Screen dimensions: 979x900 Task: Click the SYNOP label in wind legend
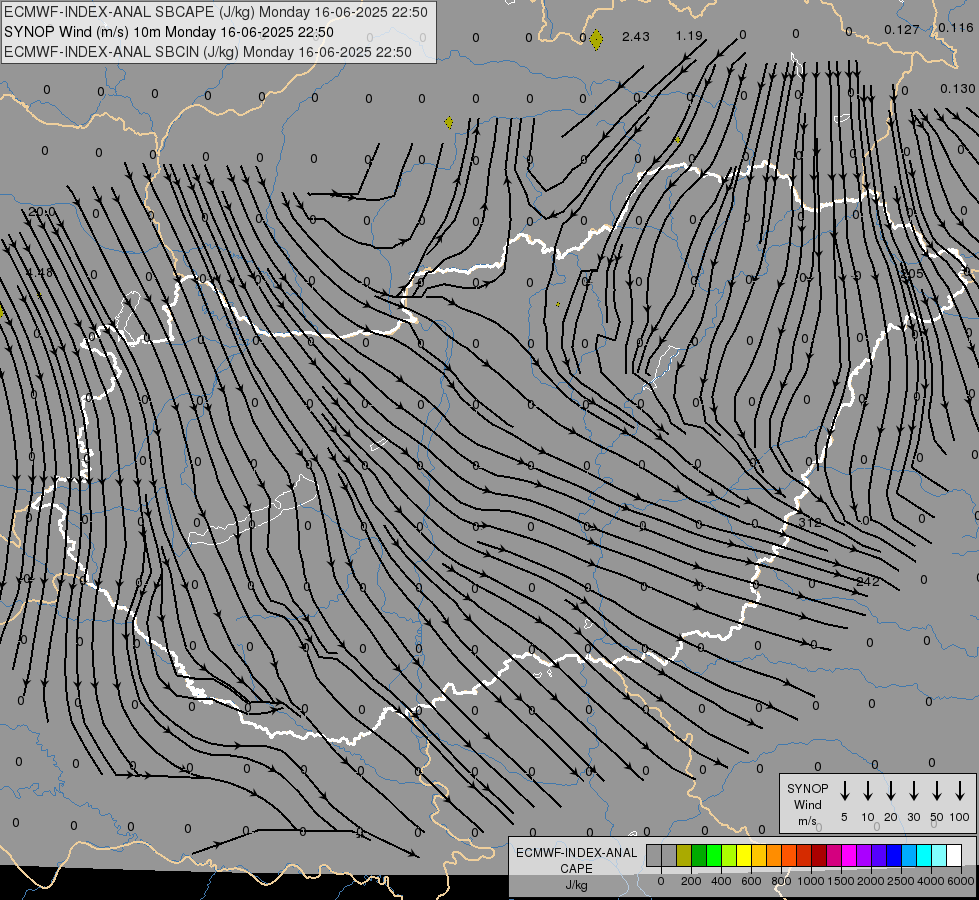807,788
